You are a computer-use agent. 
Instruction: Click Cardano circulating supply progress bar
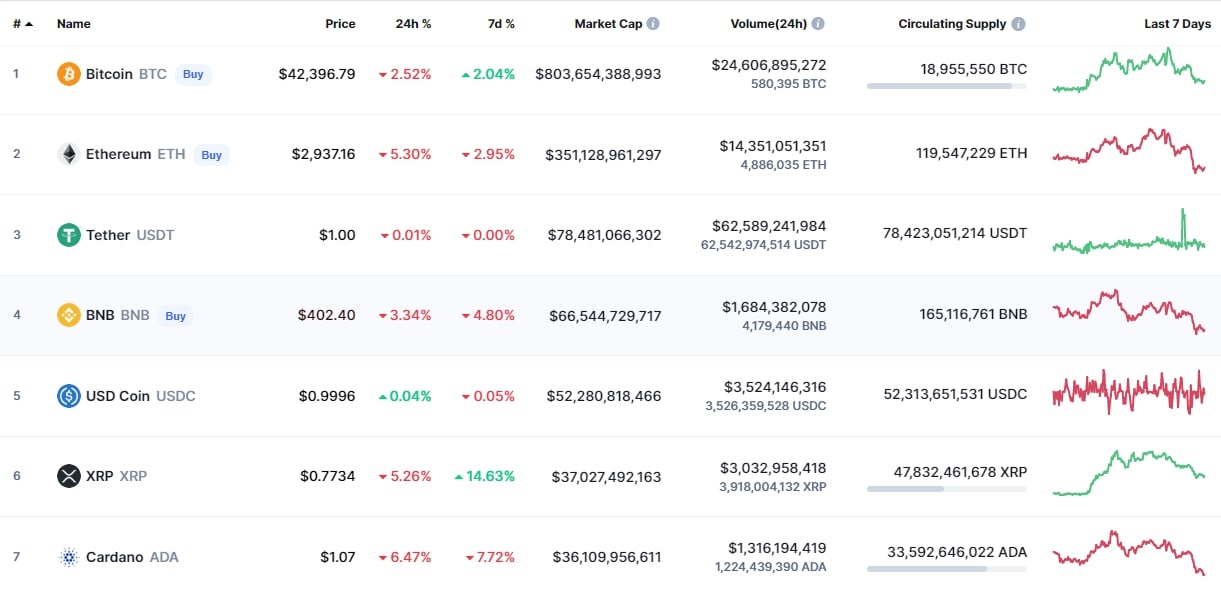click(947, 569)
